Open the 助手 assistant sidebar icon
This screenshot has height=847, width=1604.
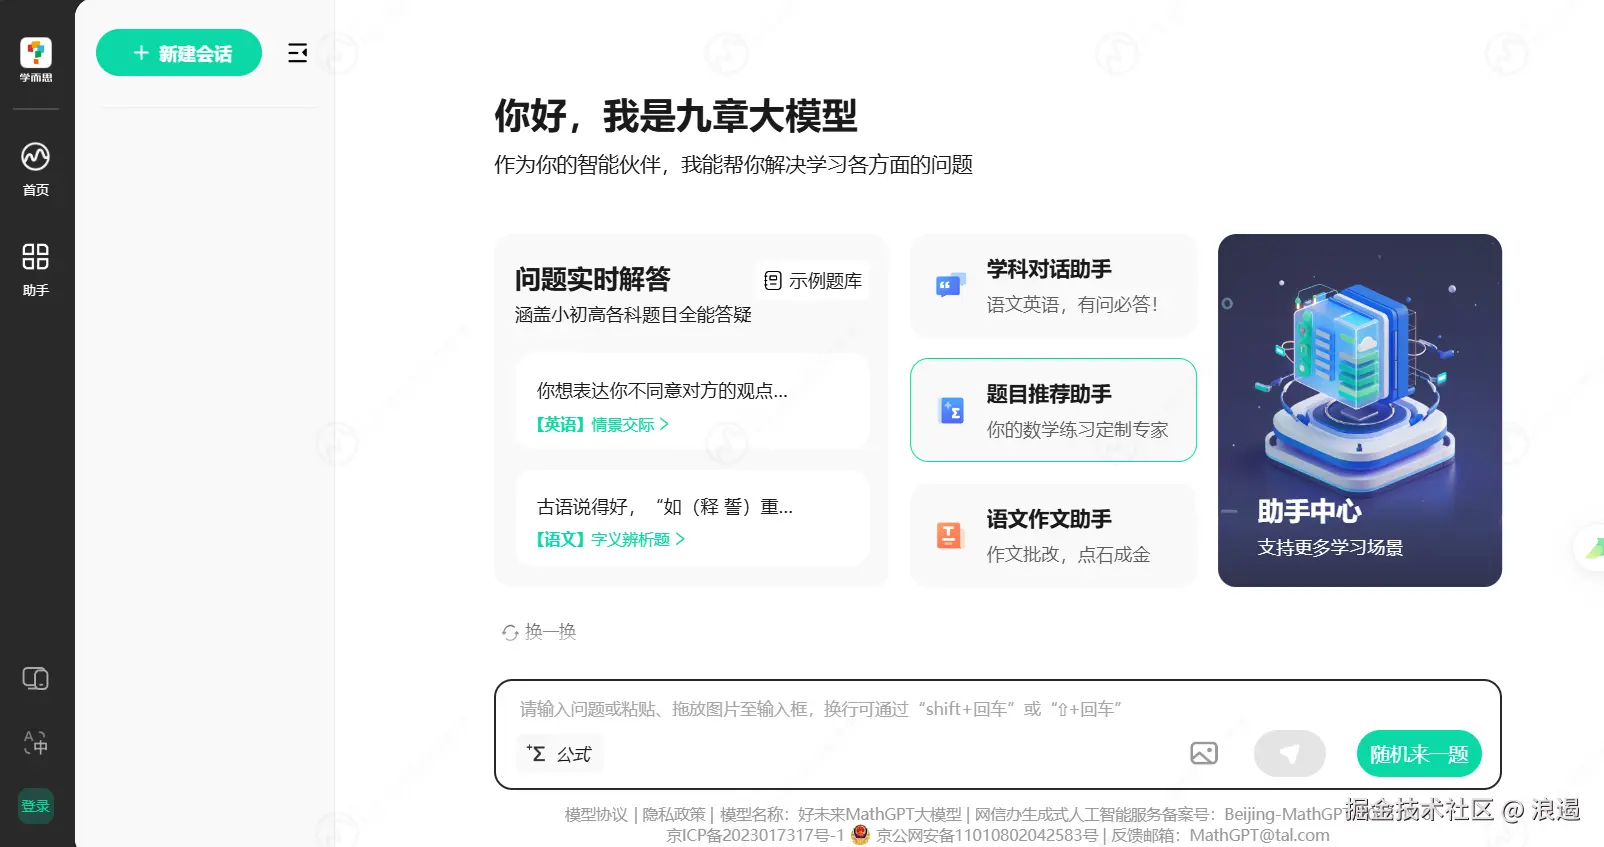click(x=36, y=269)
